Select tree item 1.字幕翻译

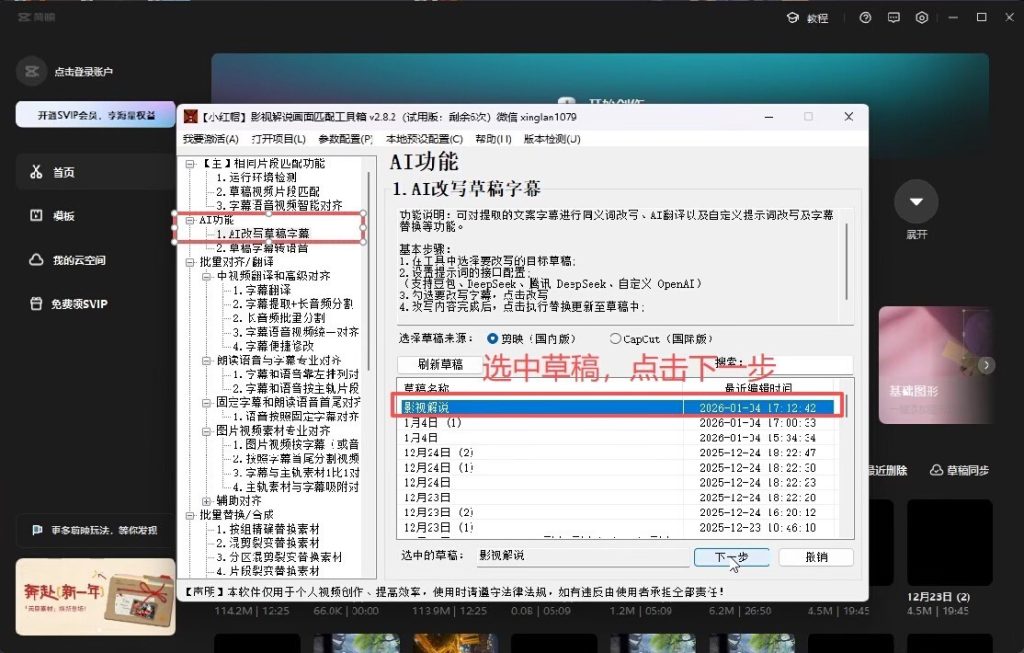click(261, 290)
